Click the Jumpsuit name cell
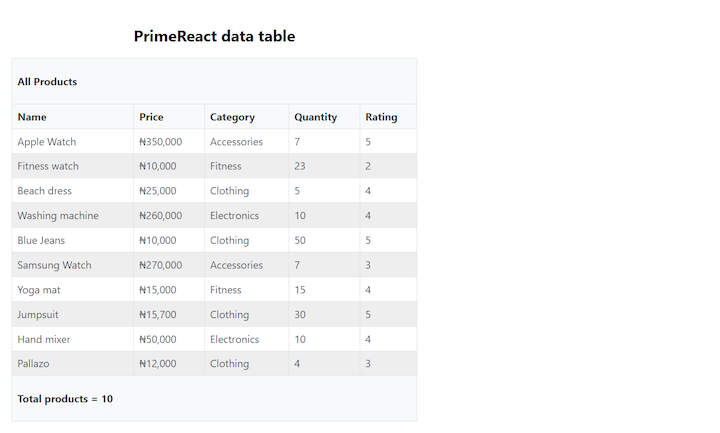The image size is (720, 433). click(40, 315)
